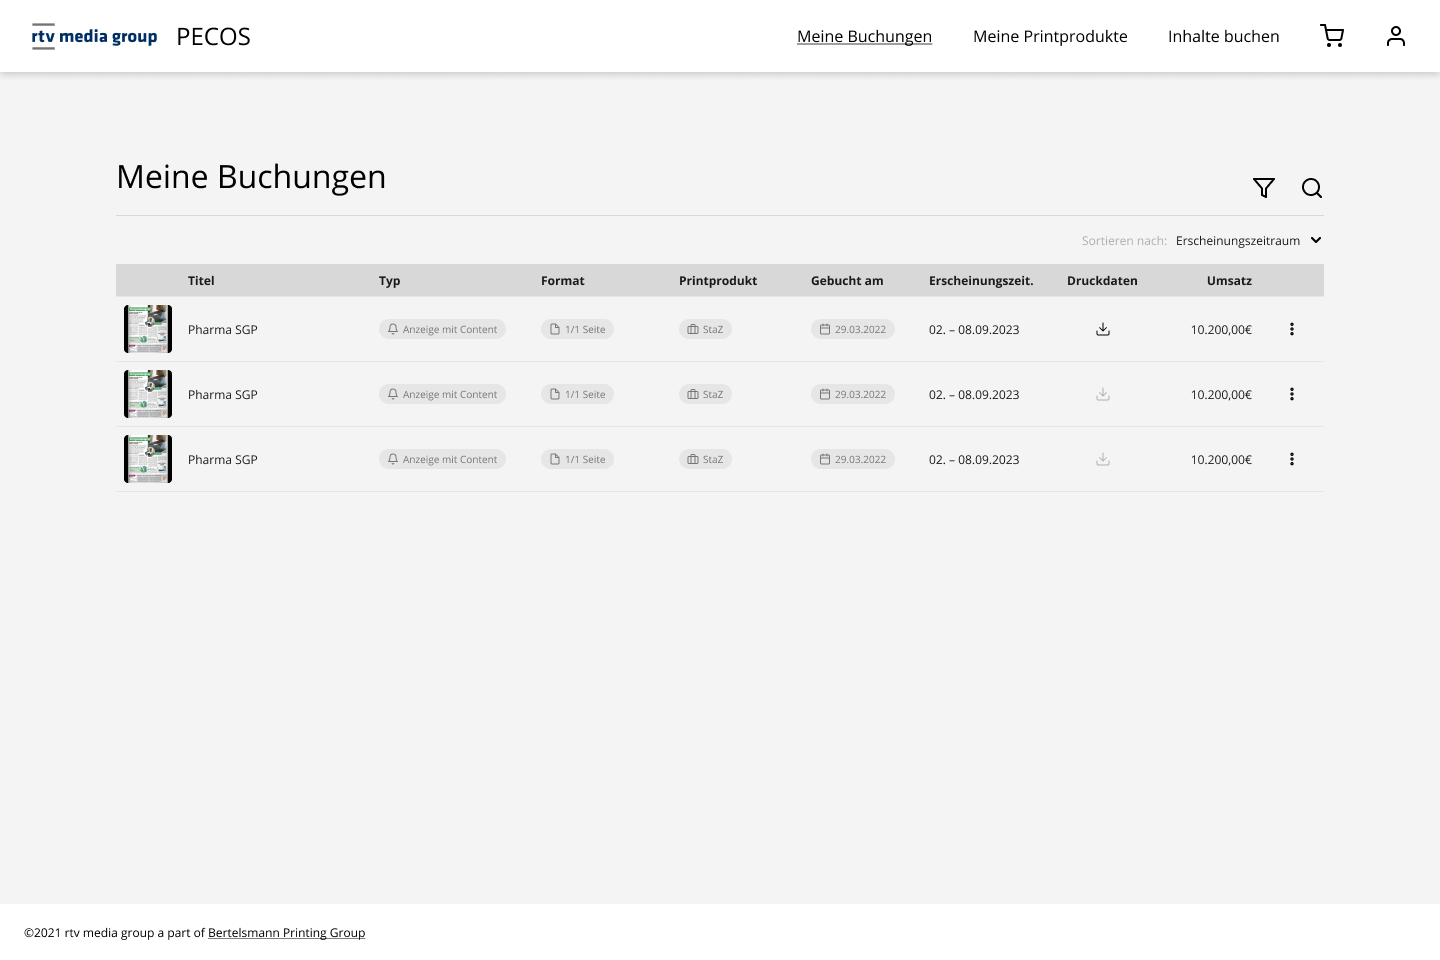The height and width of the screenshot is (960, 1440).
Task: Open the user account menu
Action: 1396,36
